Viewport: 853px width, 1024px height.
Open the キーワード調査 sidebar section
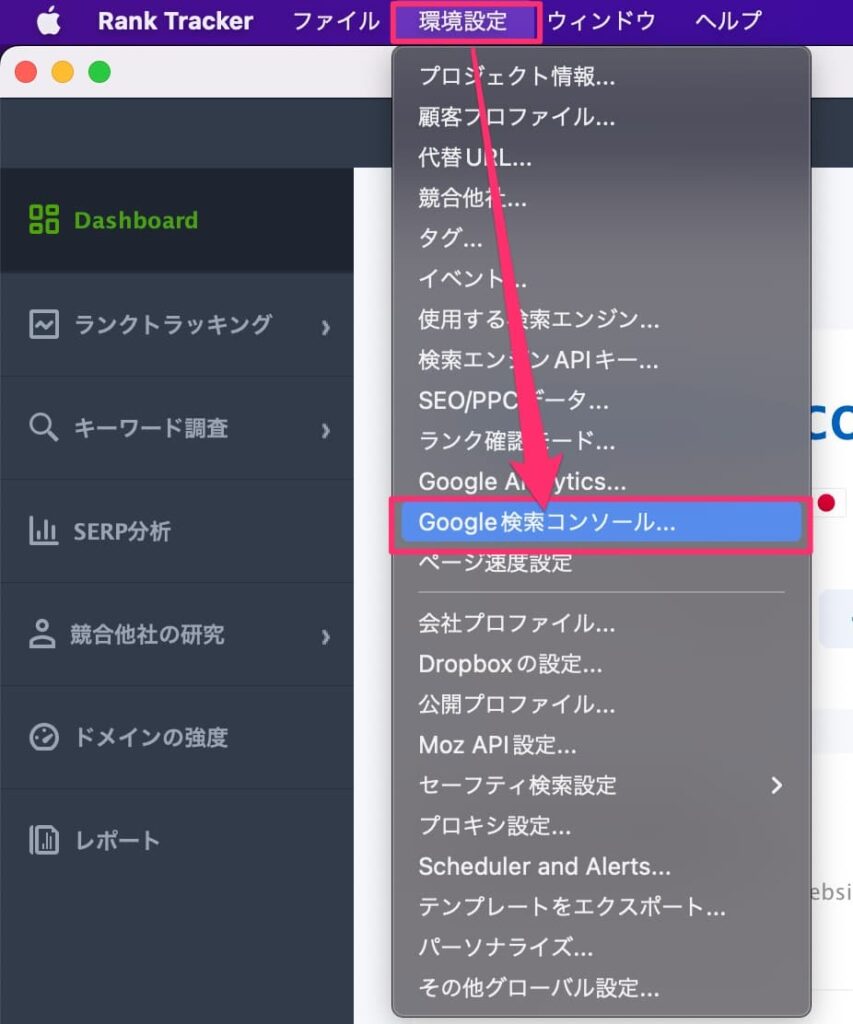[x=177, y=428]
